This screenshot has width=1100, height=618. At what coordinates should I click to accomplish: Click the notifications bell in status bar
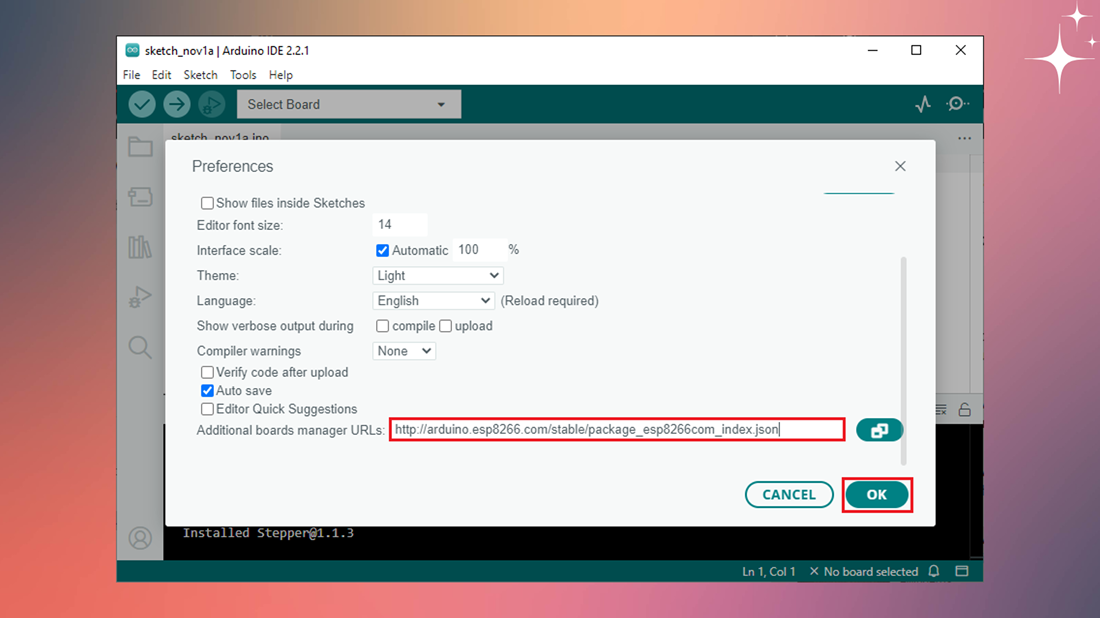[x=934, y=571]
